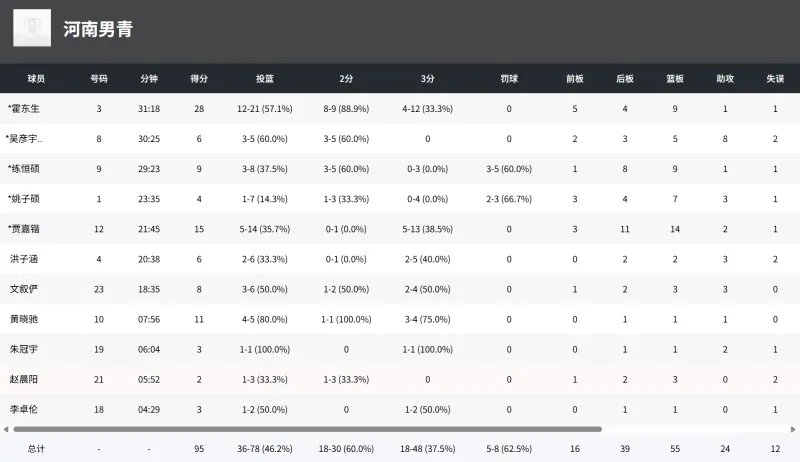The height and width of the screenshot is (462, 800).
Task: Click total rebounds value 55
Action: point(675,449)
